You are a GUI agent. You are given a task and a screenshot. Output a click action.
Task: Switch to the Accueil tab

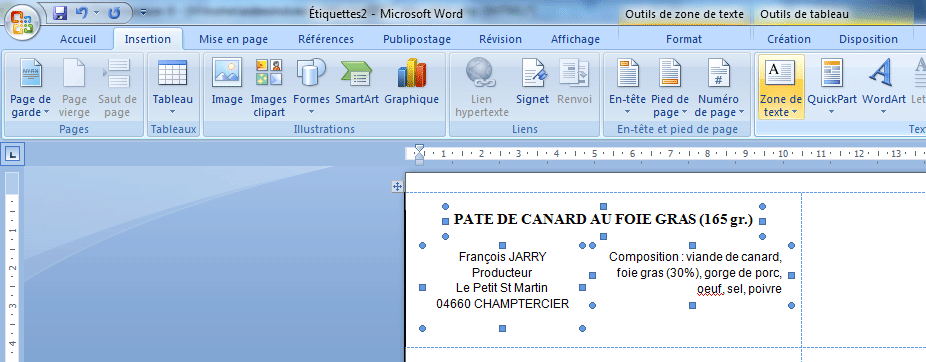pyautogui.click(x=78, y=40)
